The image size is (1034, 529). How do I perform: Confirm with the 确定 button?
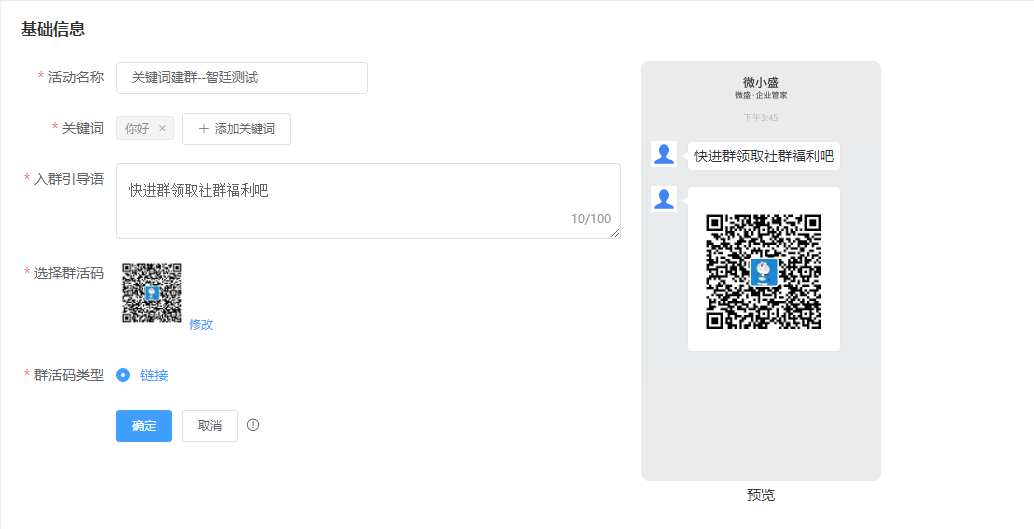144,426
